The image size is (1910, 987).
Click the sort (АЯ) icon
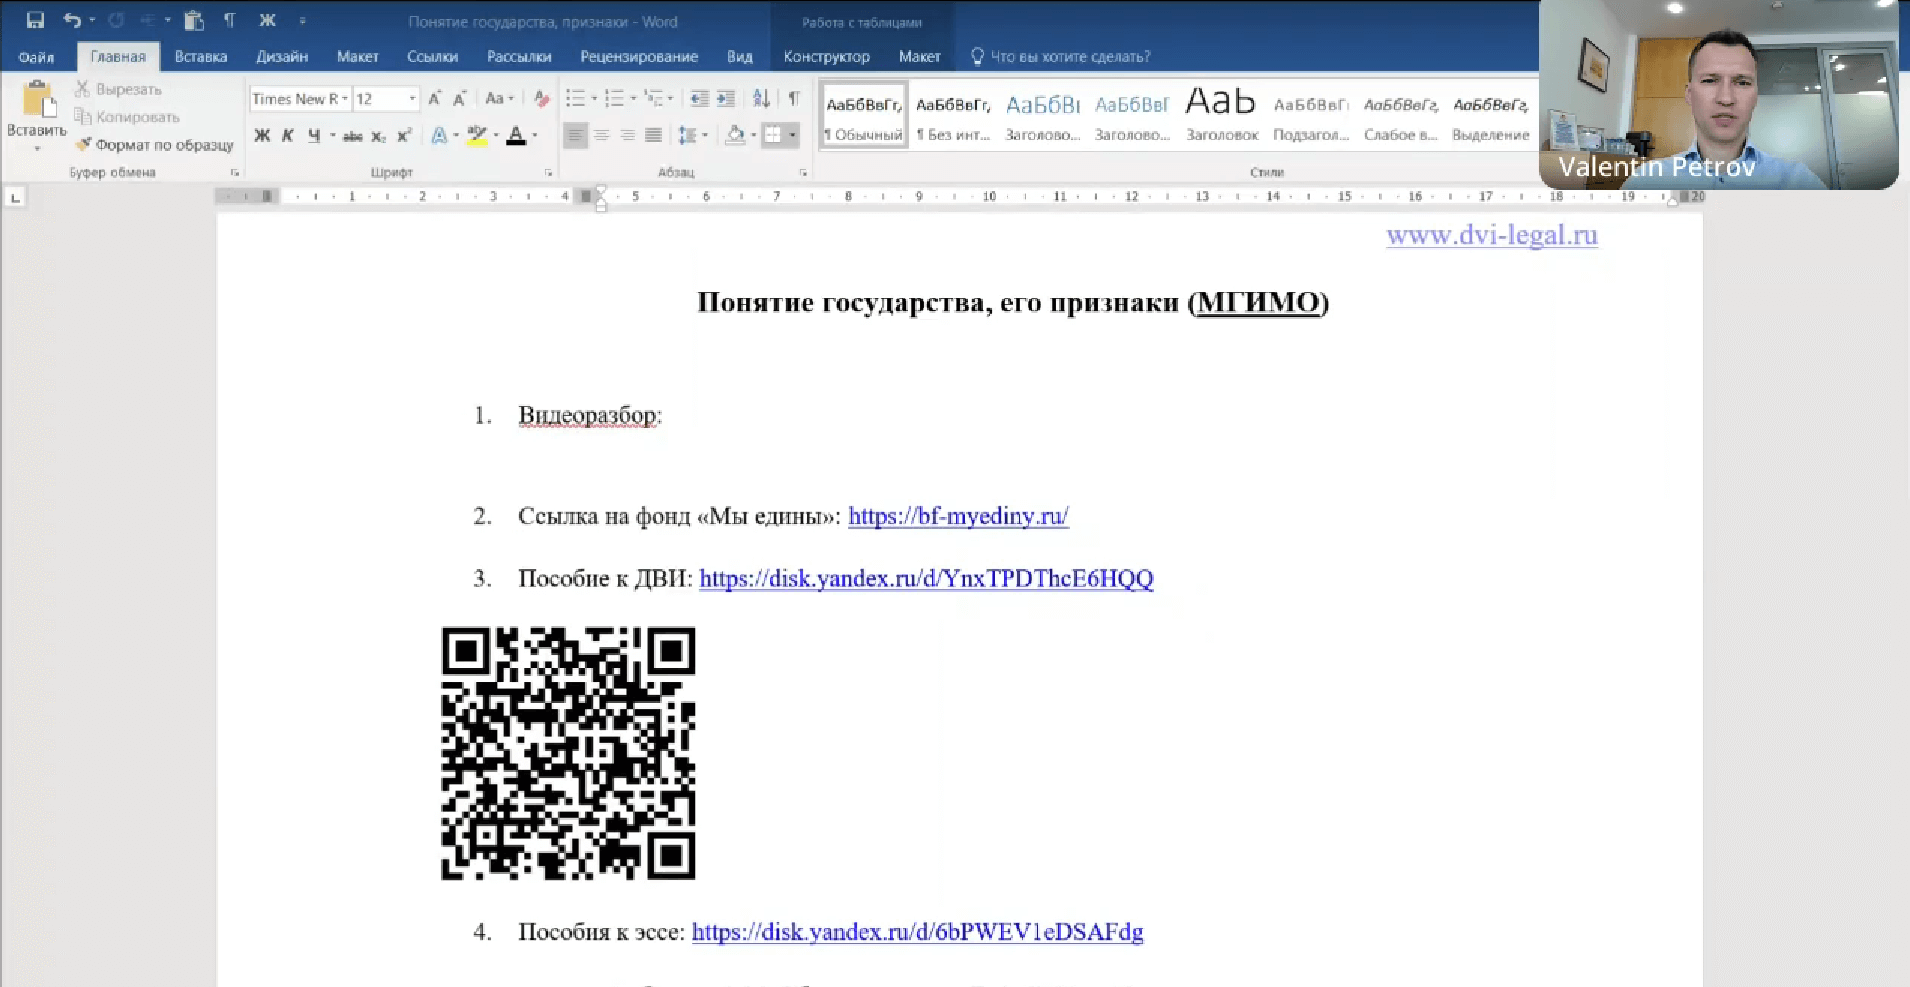(762, 98)
